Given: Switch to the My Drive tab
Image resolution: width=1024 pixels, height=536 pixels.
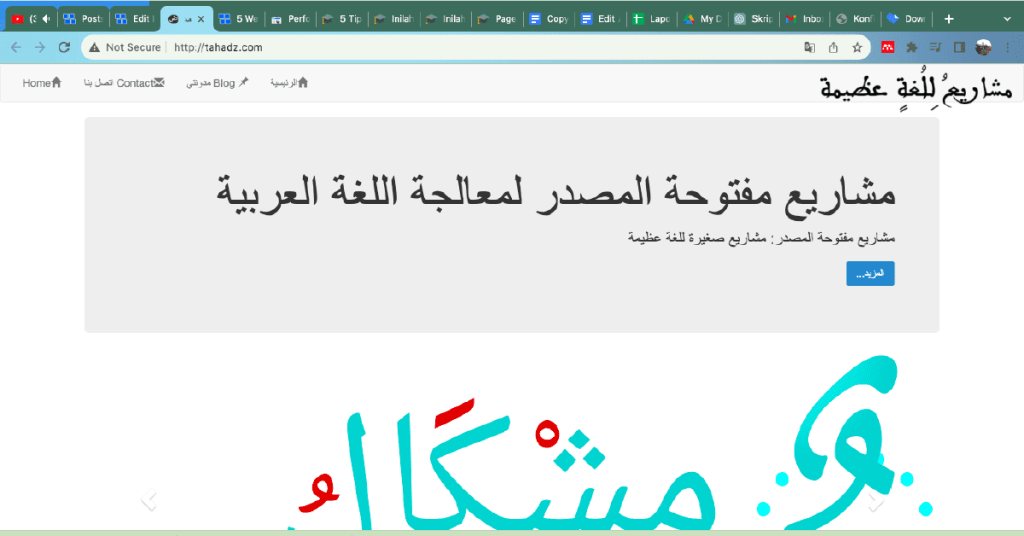Looking at the screenshot, I should point(702,19).
